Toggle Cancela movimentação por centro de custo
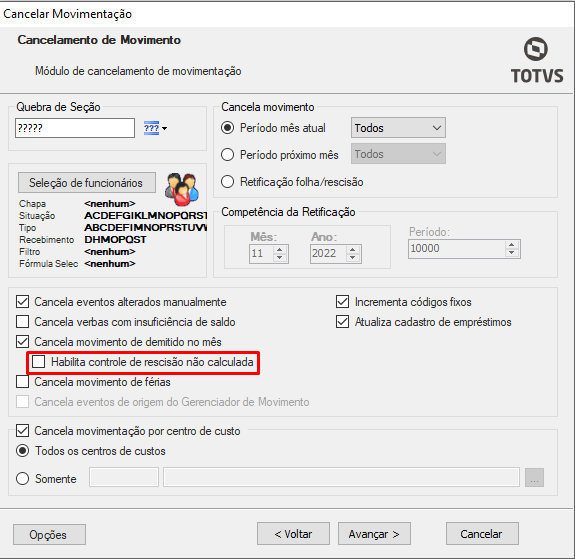Image resolution: width=575 pixels, height=559 pixels. [x=22, y=431]
